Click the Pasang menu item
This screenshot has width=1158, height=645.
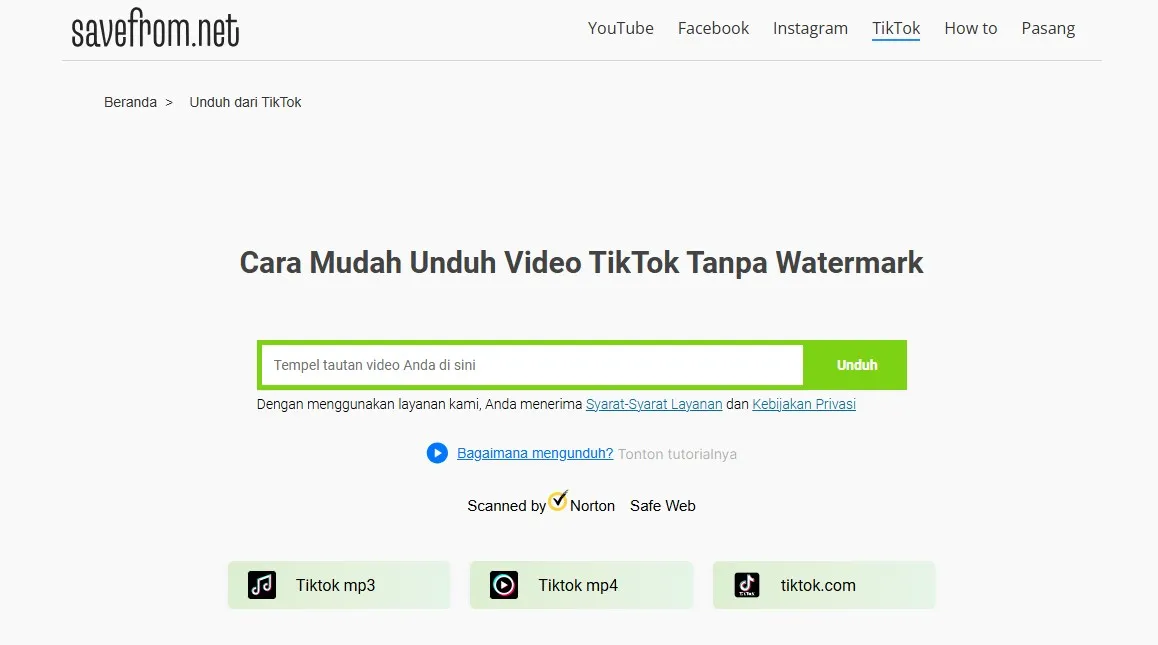1048,28
